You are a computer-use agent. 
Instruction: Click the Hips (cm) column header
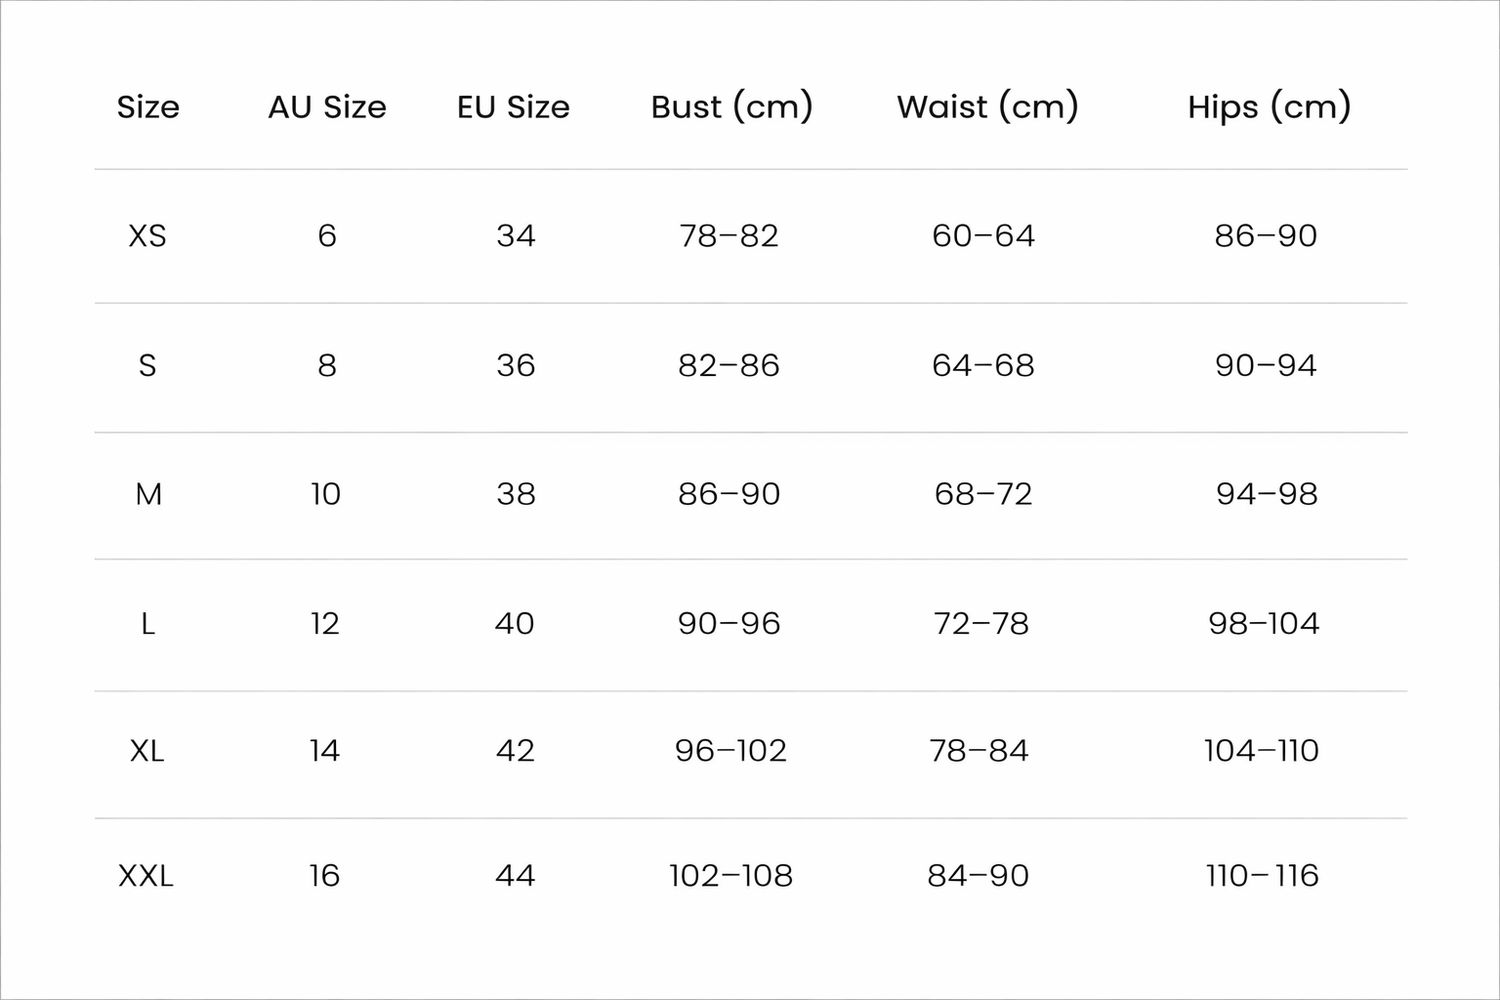tap(1269, 107)
